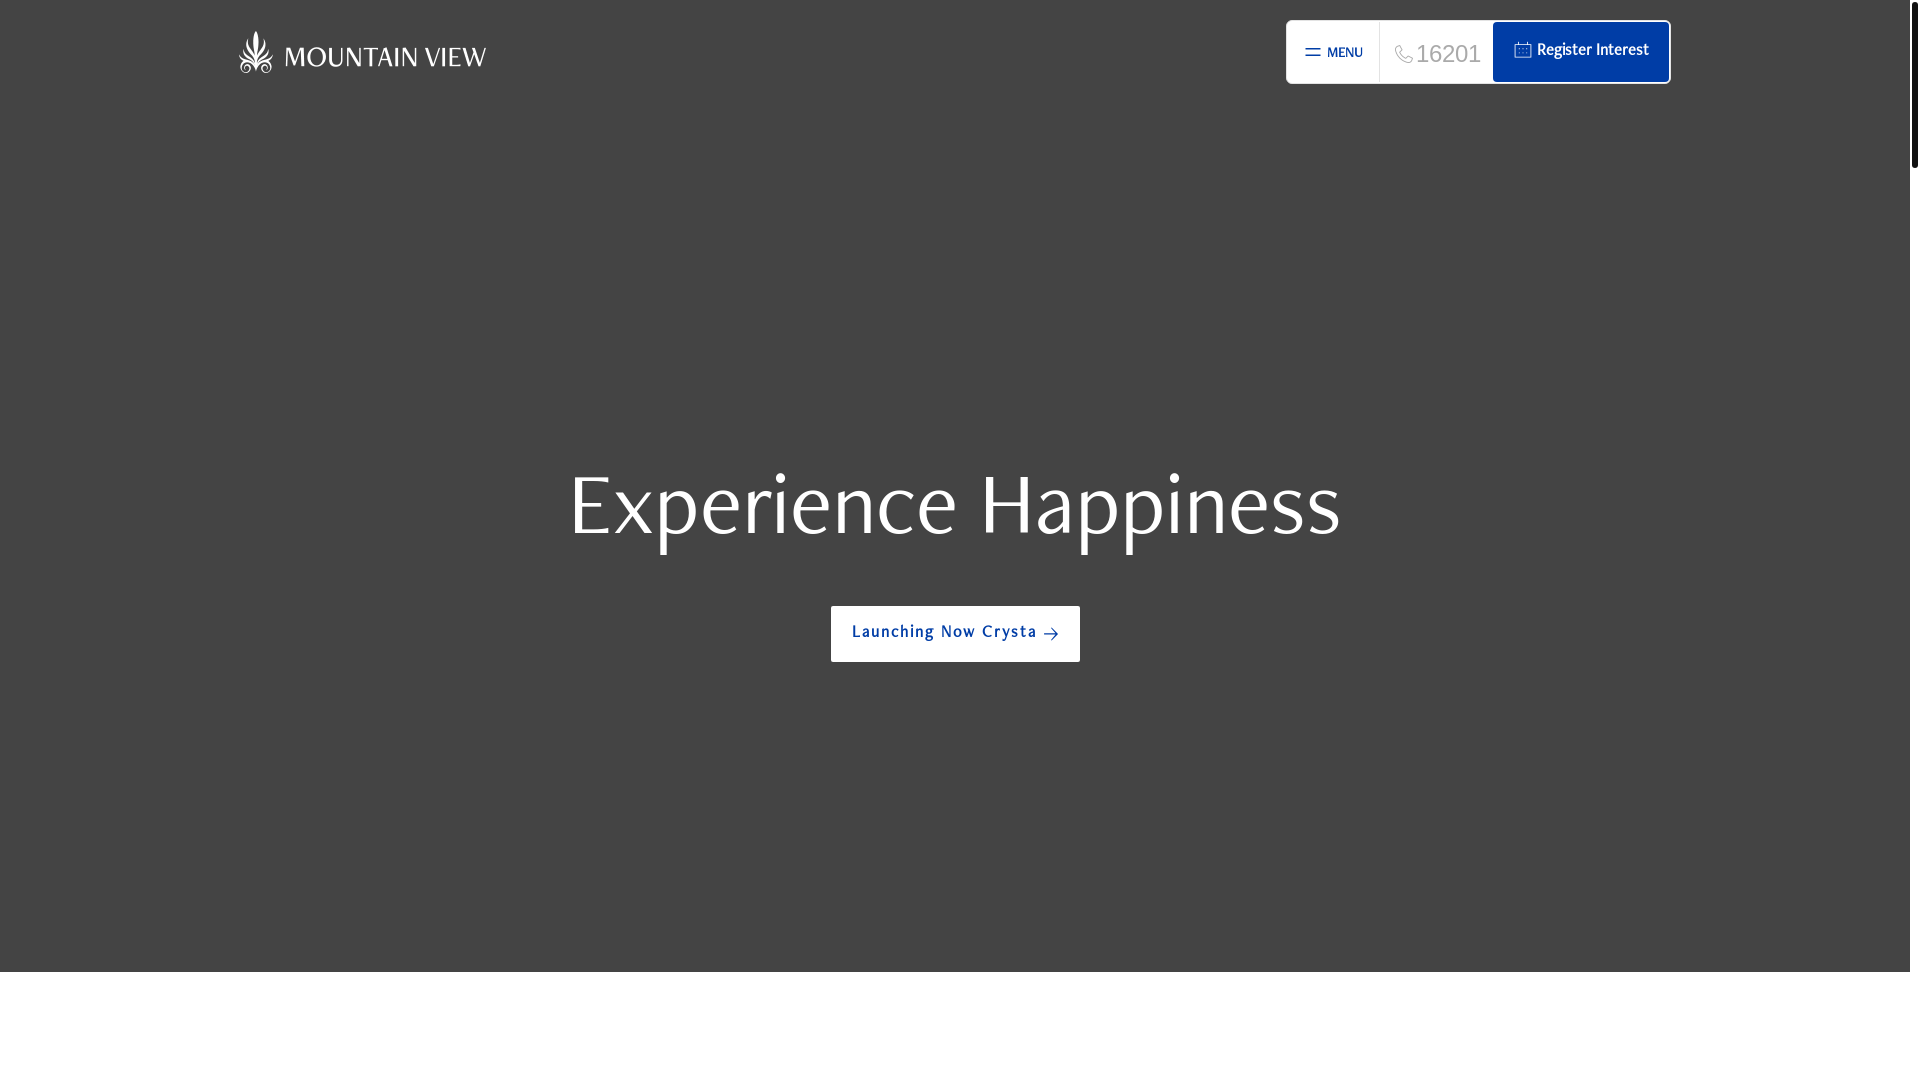The height and width of the screenshot is (1080, 1920).
Task: Open the Launching Now Crysta link
Action: [955, 633]
